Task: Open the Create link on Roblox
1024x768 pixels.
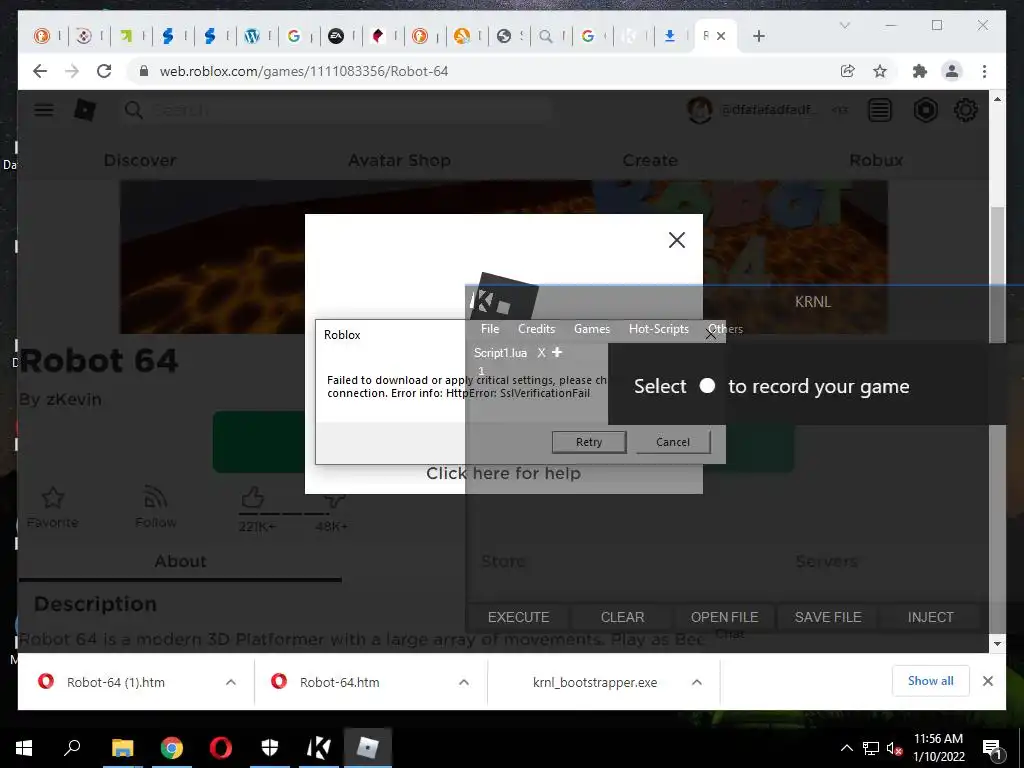Action: pyautogui.click(x=650, y=160)
